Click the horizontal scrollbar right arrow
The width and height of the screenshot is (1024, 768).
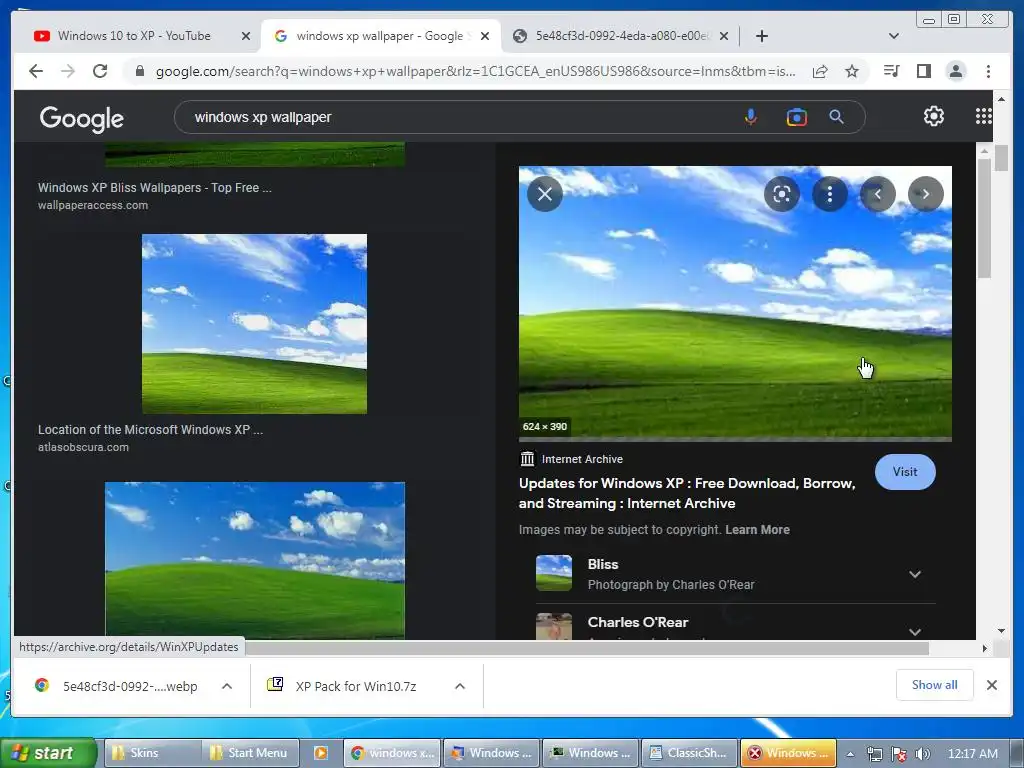point(984,648)
